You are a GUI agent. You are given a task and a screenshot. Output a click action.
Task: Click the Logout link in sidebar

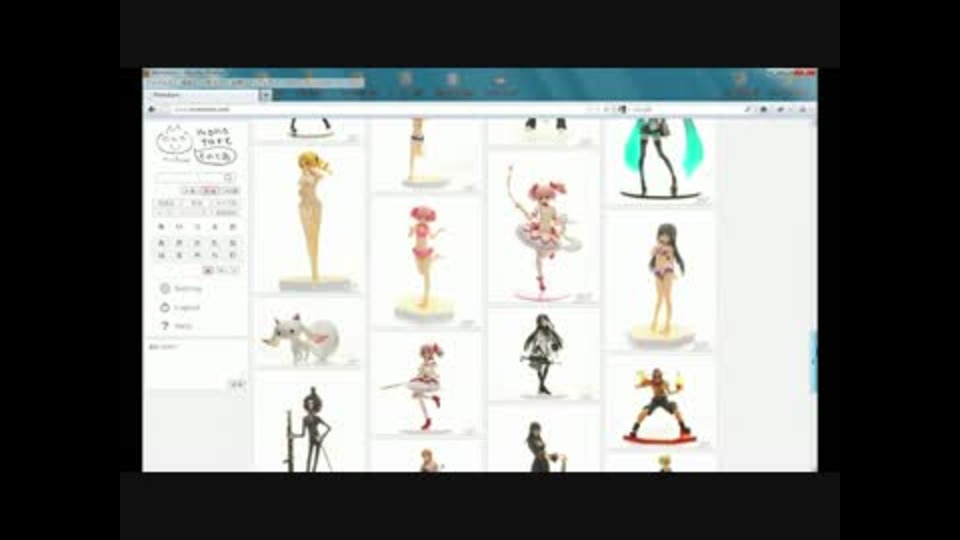tap(187, 307)
